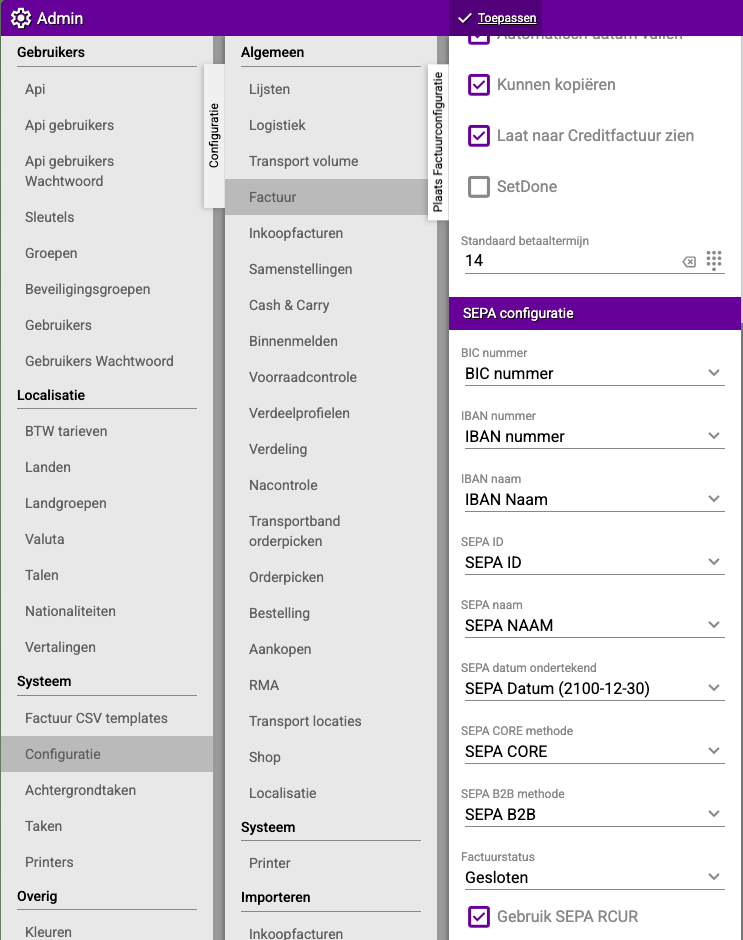
Task: Toggle the Kunnen kopiëren checkbox
Action: point(479,85)
